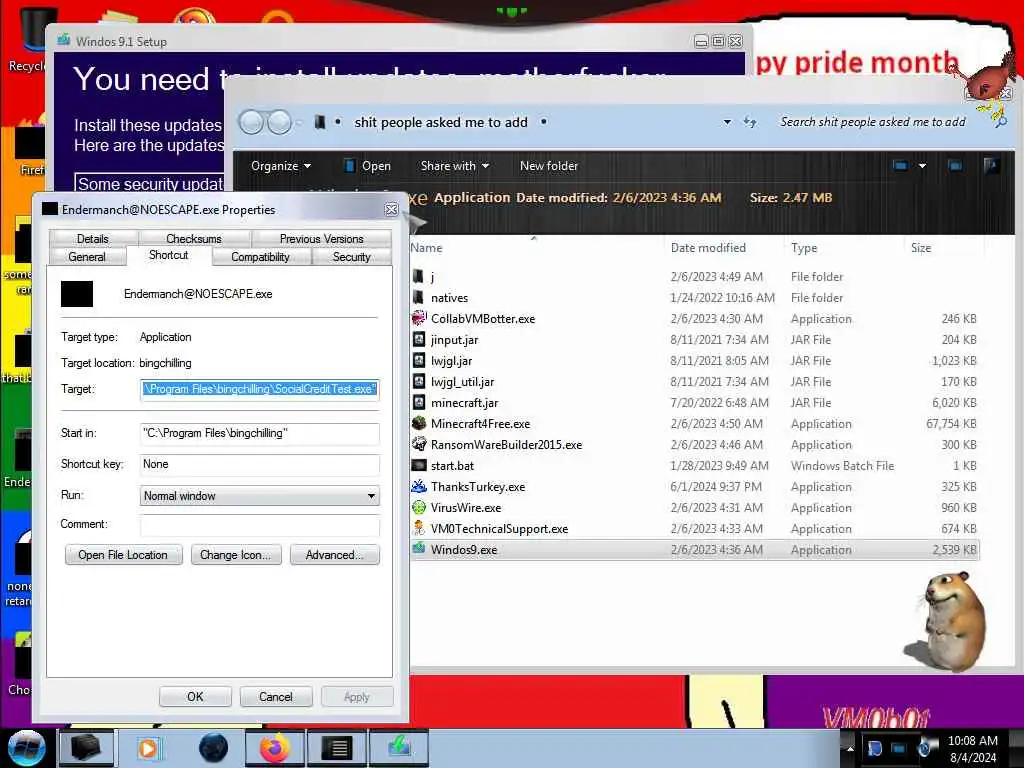Click OK in the Properties dialog
The width and height of the screenshot is (1024, 768).
pyautogui.click(x=195, y=697)
